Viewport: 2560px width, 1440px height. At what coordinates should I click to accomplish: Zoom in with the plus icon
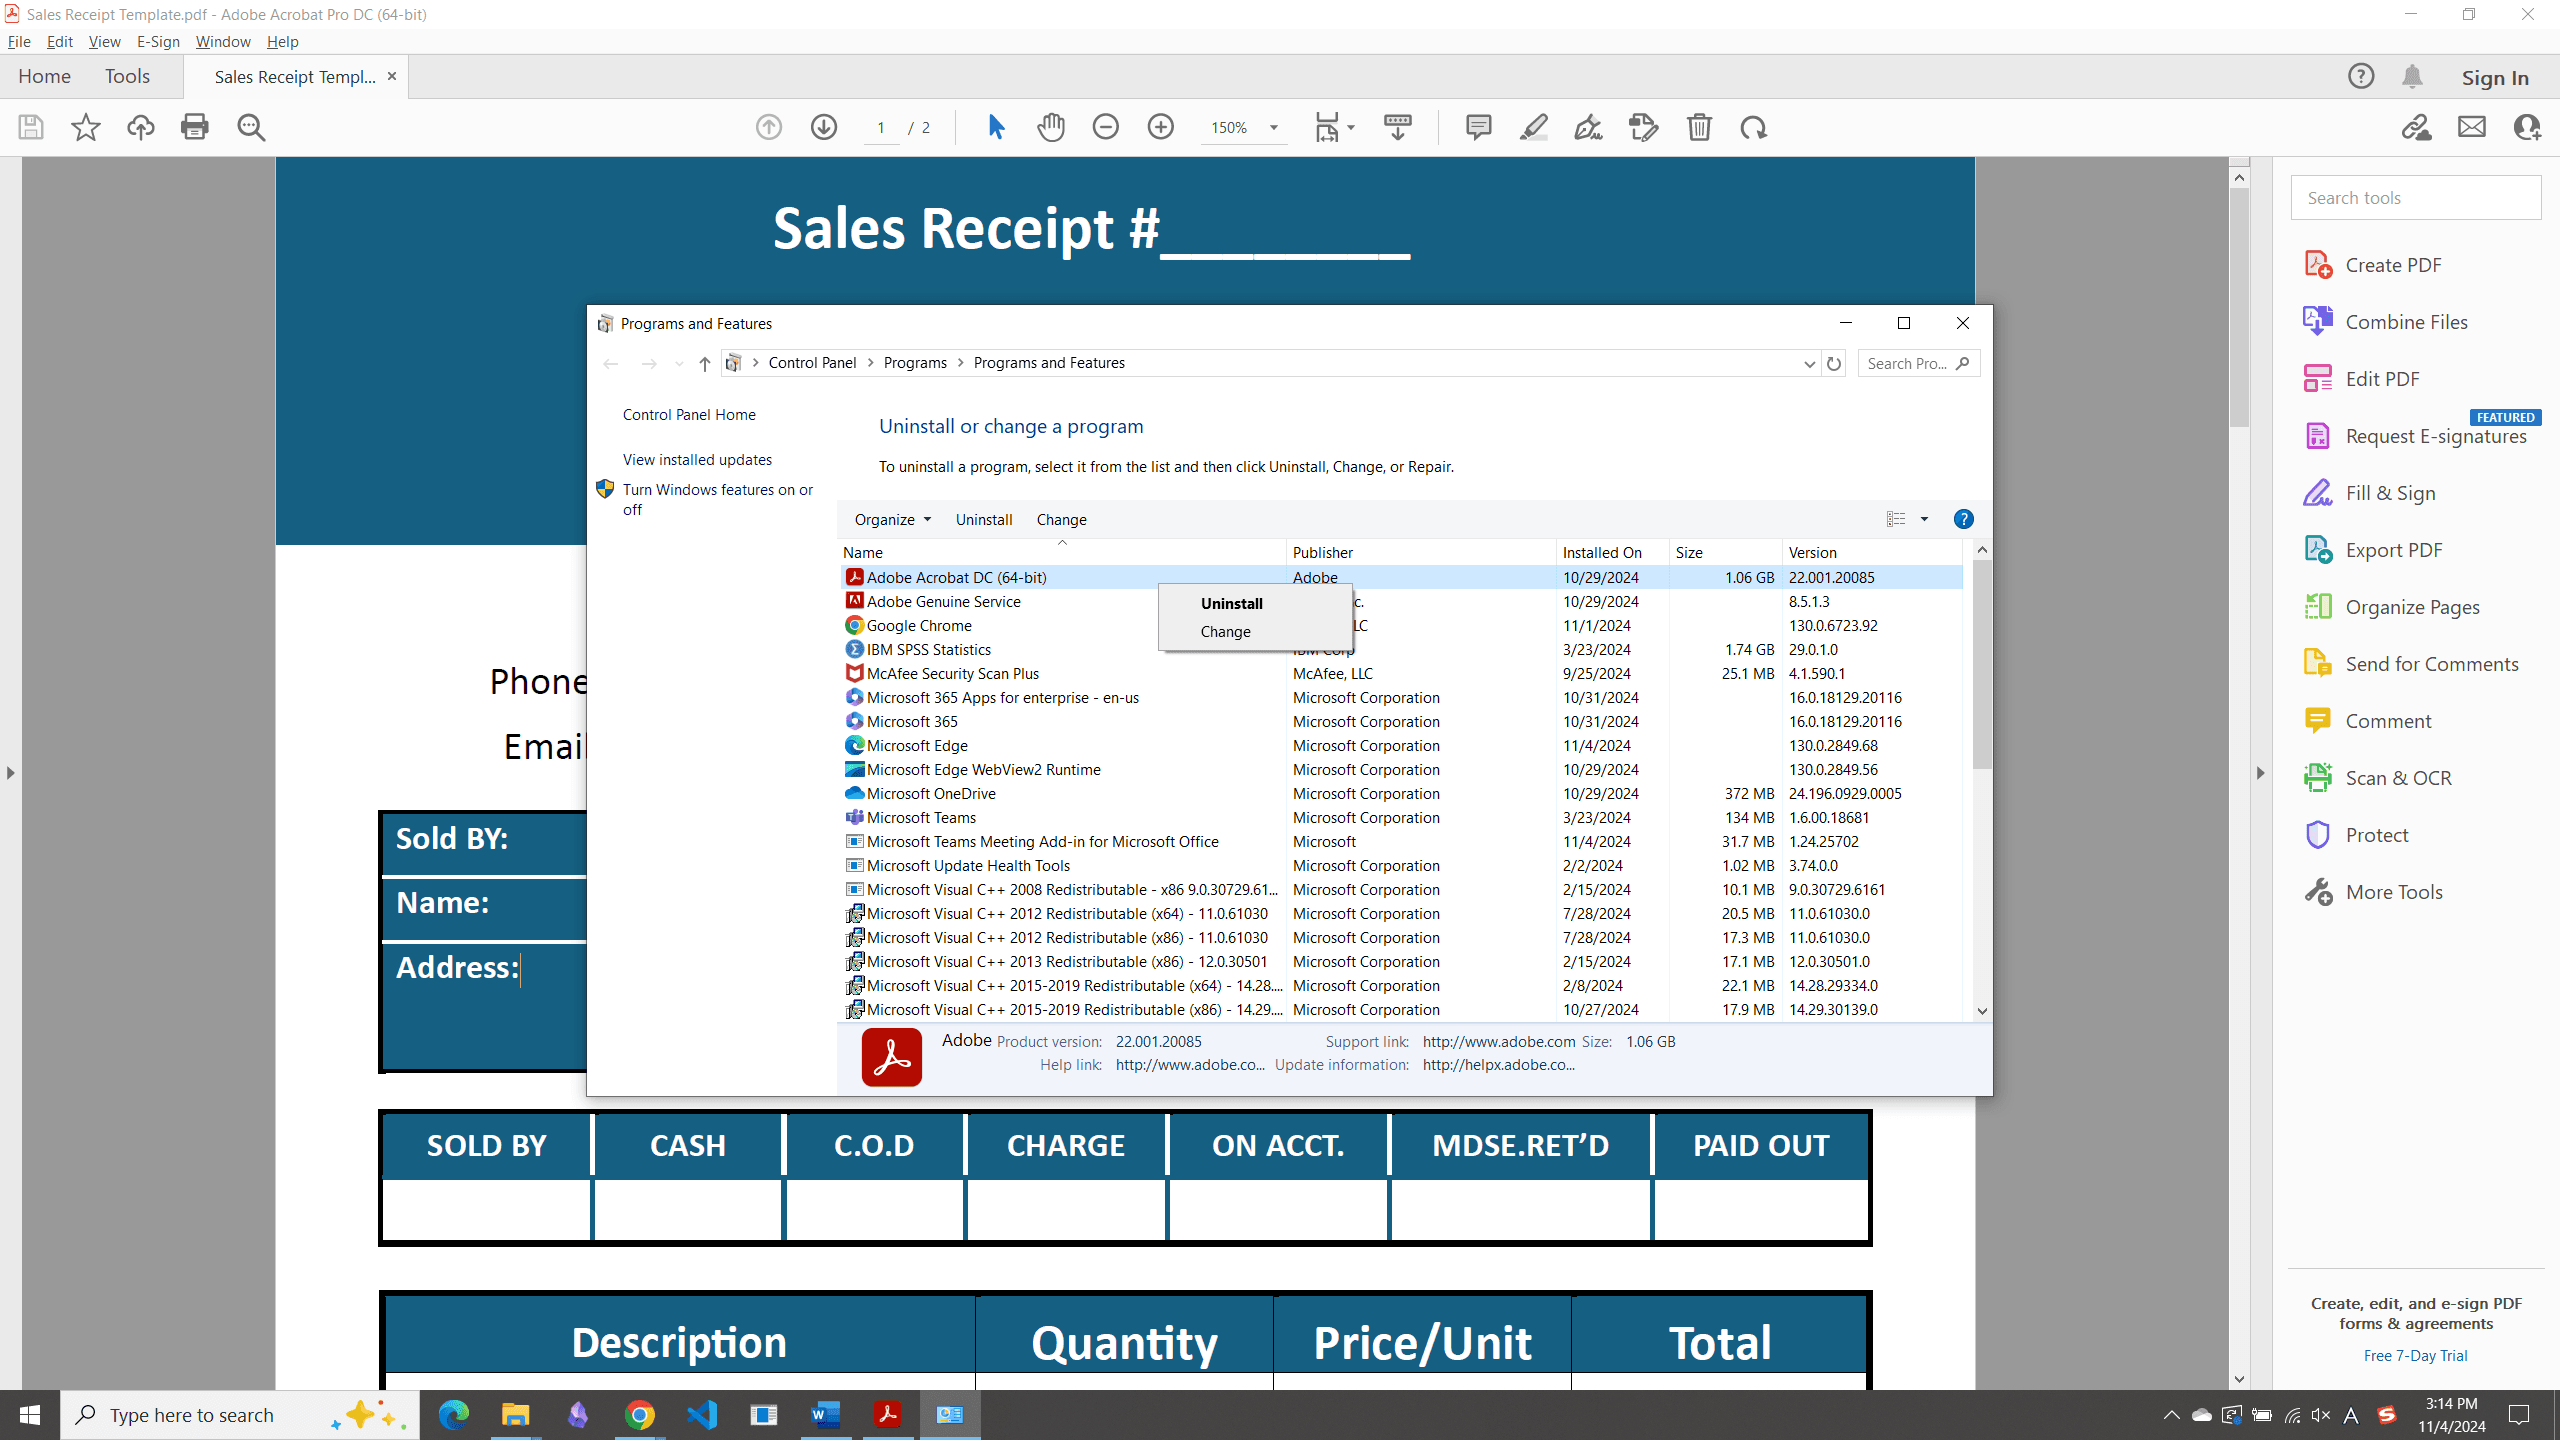tap(1161, 127)
